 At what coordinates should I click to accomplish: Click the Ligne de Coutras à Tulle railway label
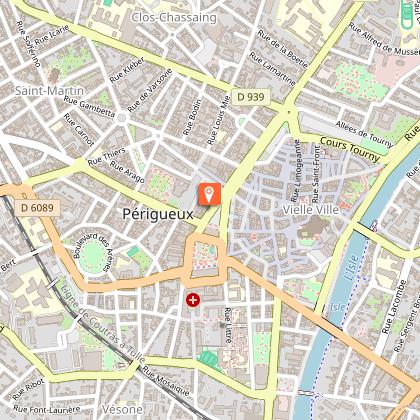(x=103, y=323)
